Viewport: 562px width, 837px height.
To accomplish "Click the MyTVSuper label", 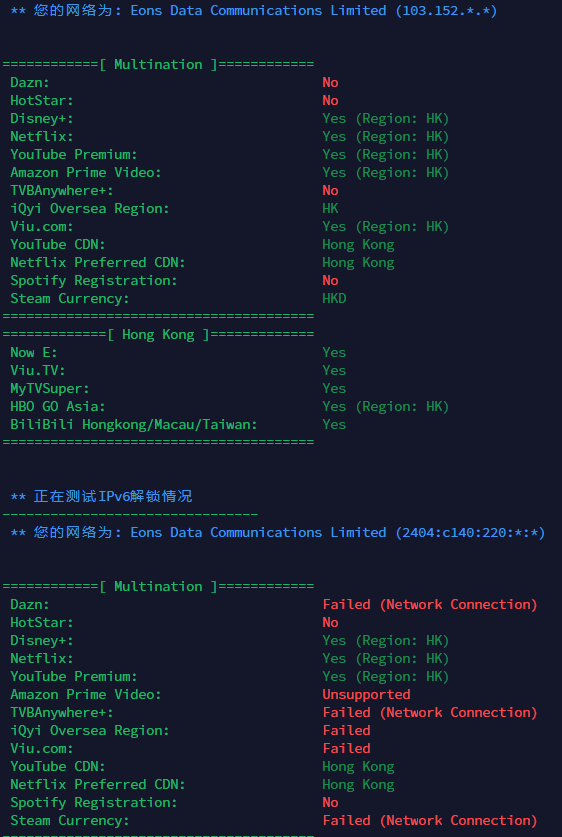I will 50,389.
